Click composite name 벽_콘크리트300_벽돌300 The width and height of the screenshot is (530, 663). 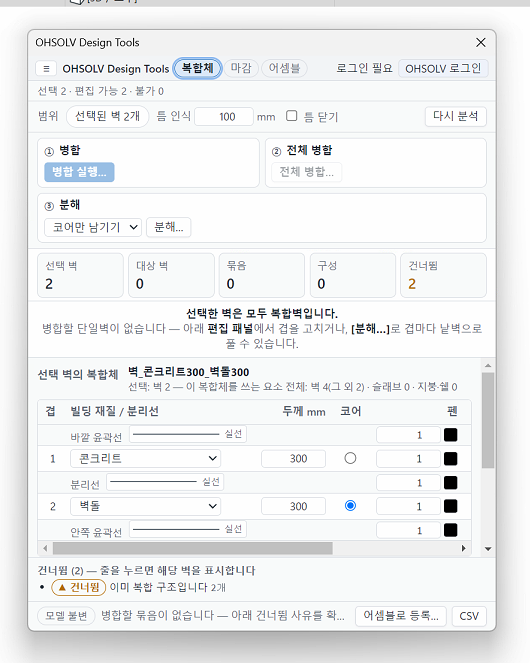point(189,372)
